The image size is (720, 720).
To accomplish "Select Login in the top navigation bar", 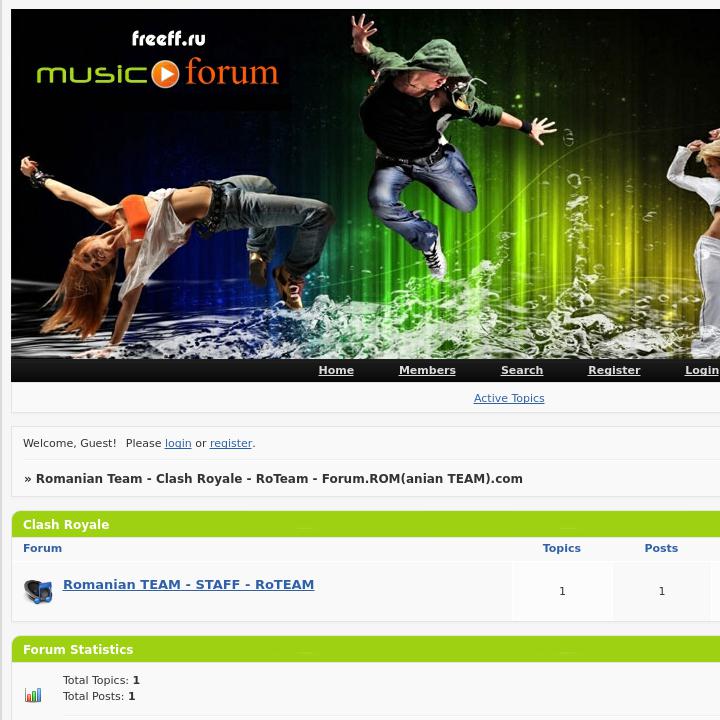I will pos(702,370).
